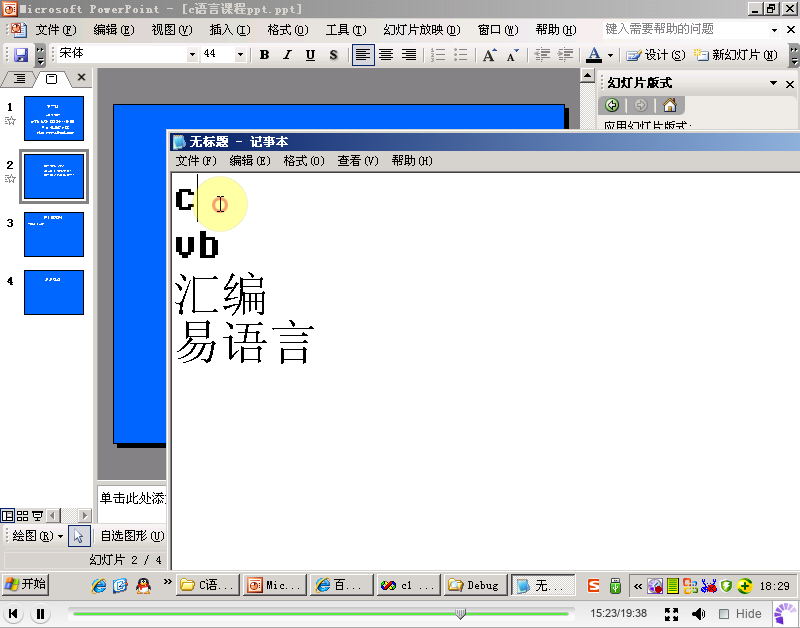Screen dimensions: 800x628
Task: Click the increase font size icon
Action: pyautogui.click(x=489, y=55)
